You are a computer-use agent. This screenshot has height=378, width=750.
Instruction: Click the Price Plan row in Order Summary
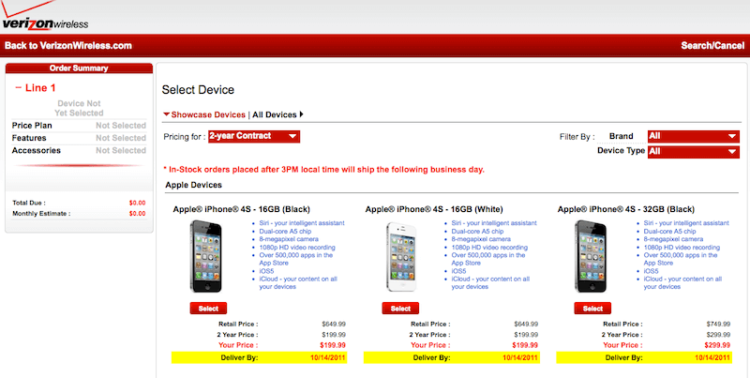click(x=79, y=125)
